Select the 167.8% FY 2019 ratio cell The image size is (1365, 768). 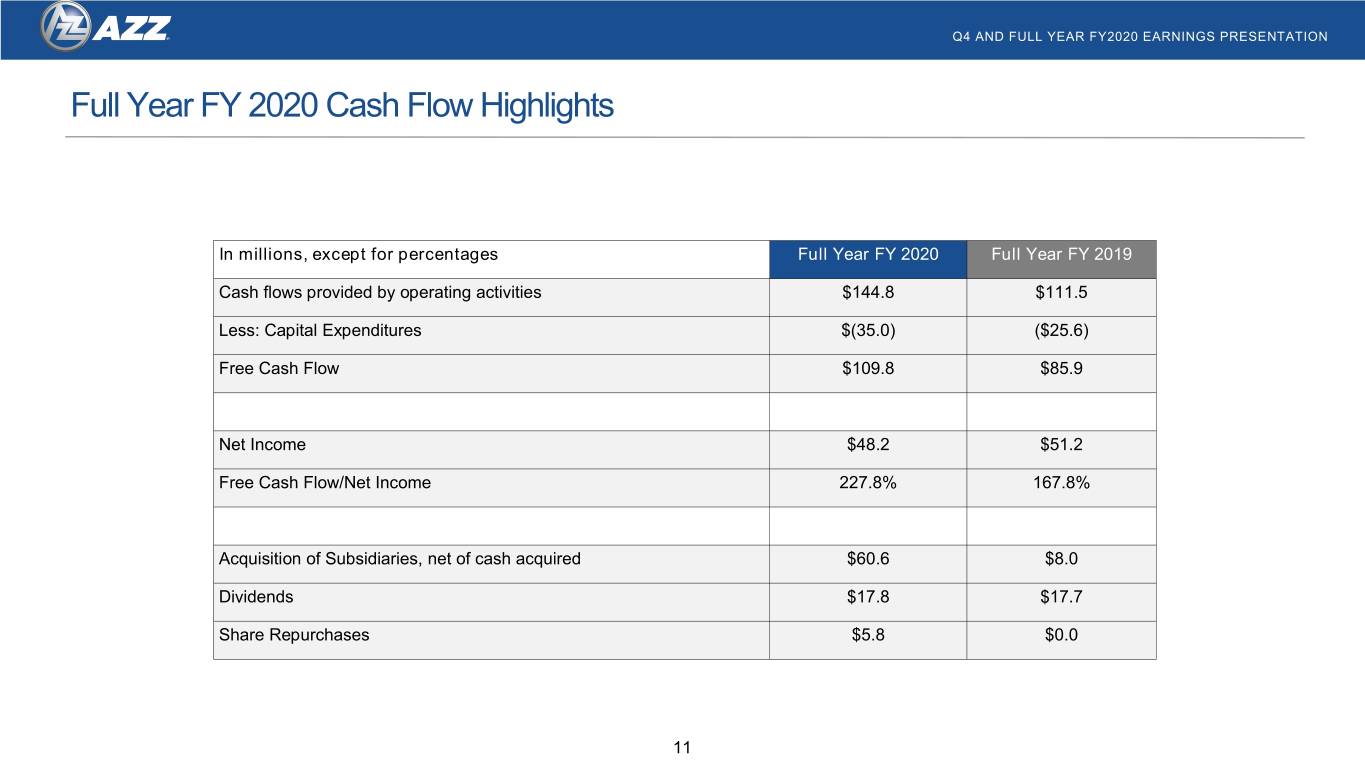[1062, 483]
